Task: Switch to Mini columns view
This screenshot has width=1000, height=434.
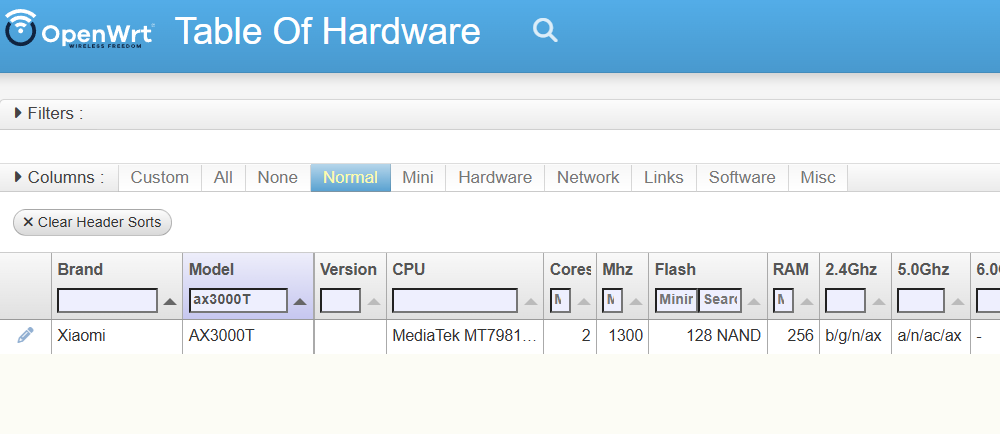Action: click(x=418, y=177)
